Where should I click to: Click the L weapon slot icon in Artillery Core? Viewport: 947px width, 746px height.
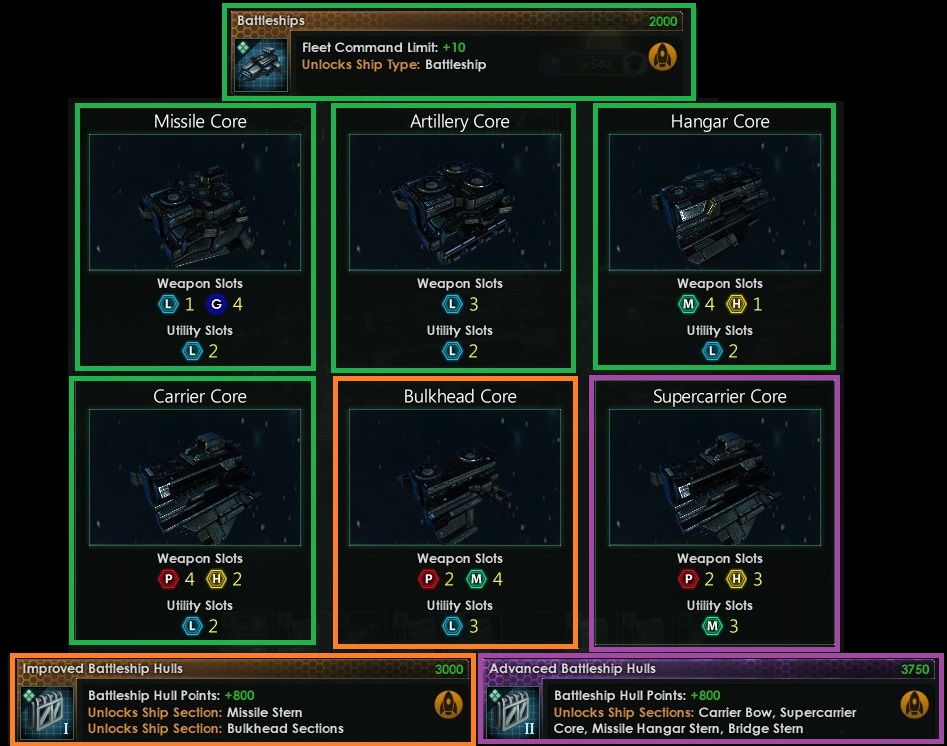(x=452, y=304)
